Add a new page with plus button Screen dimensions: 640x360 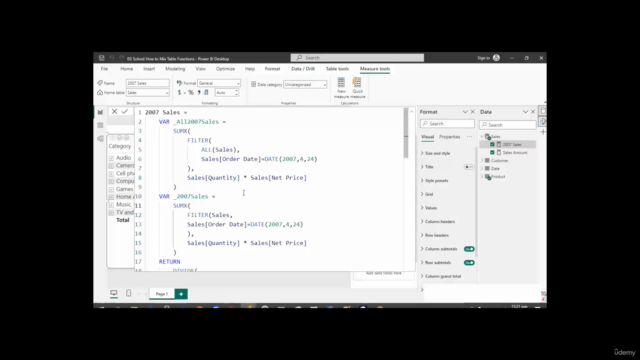181,294
